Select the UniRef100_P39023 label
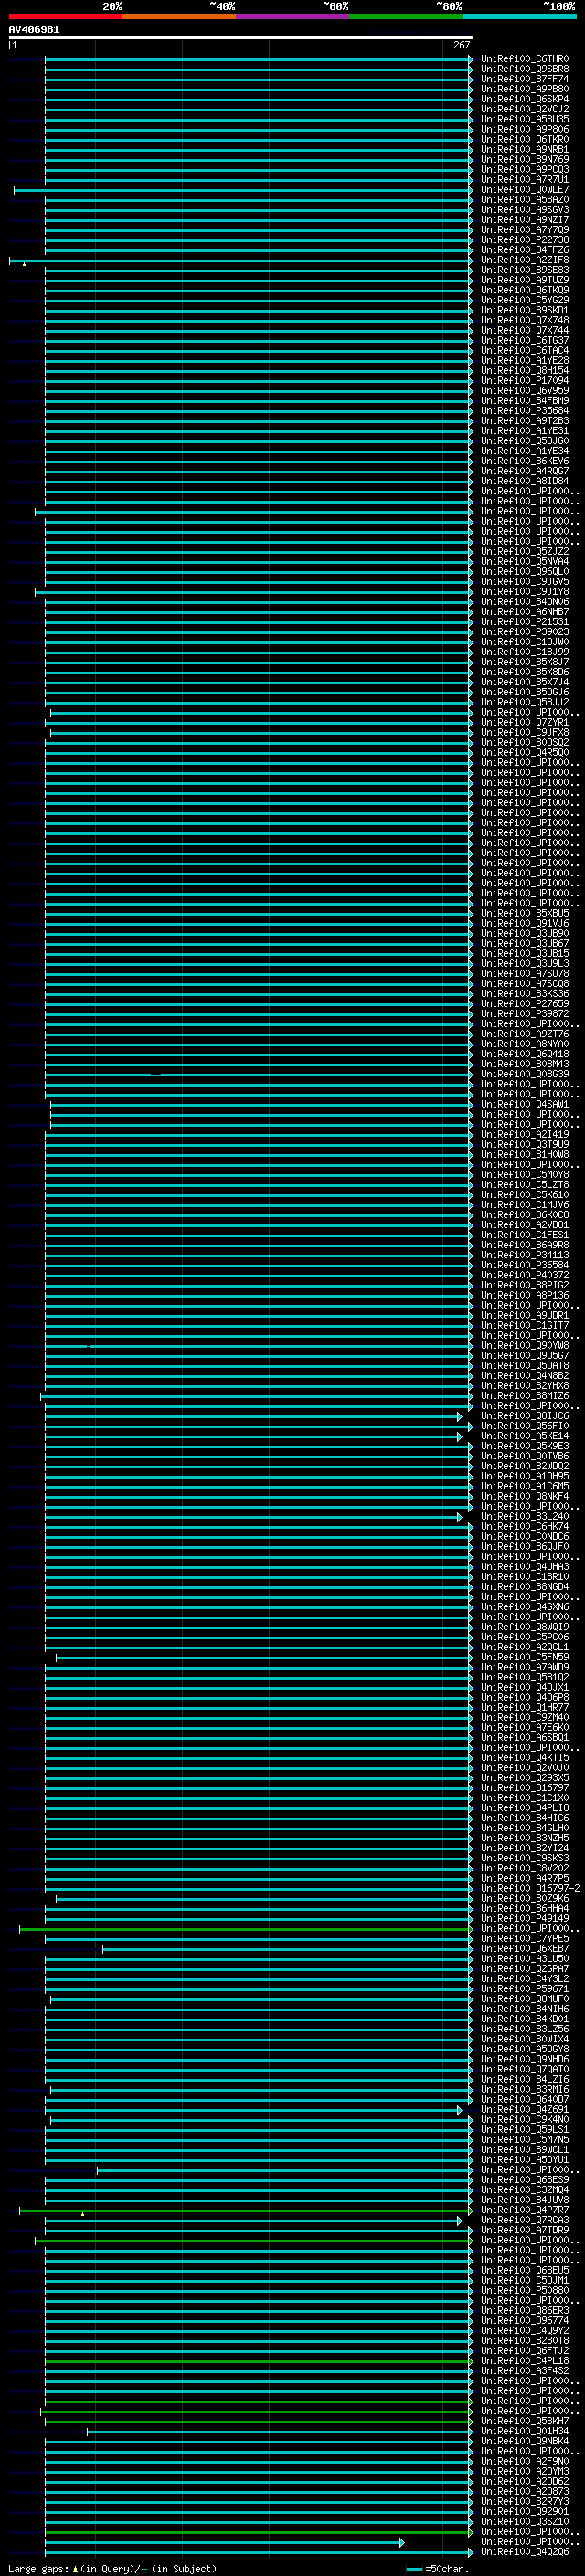Screen dimensions: 585x2576 [524, 632]
